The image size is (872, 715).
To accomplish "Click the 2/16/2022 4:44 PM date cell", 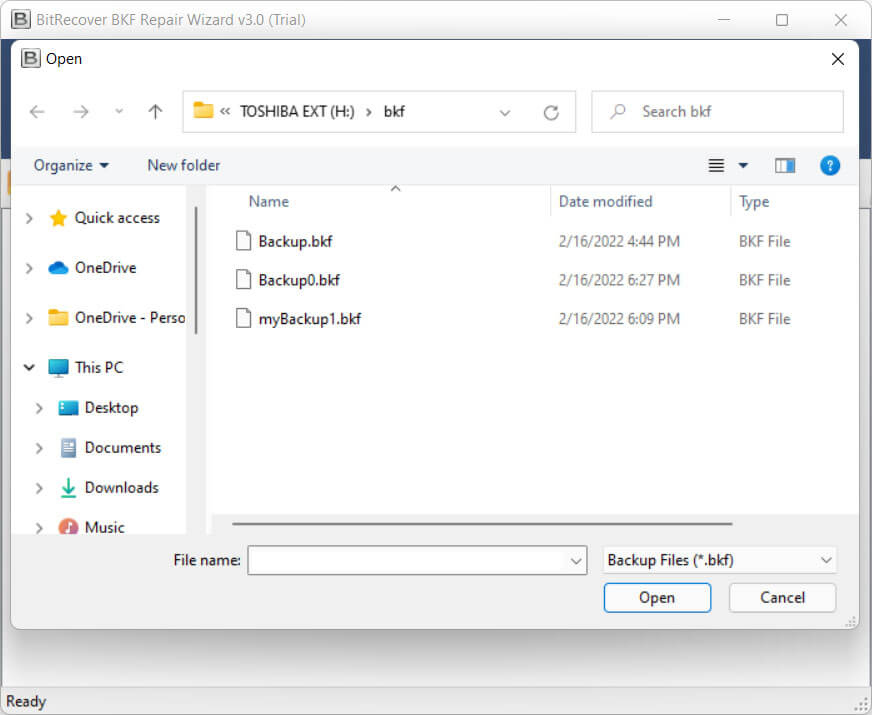I will tap(619, 241).
